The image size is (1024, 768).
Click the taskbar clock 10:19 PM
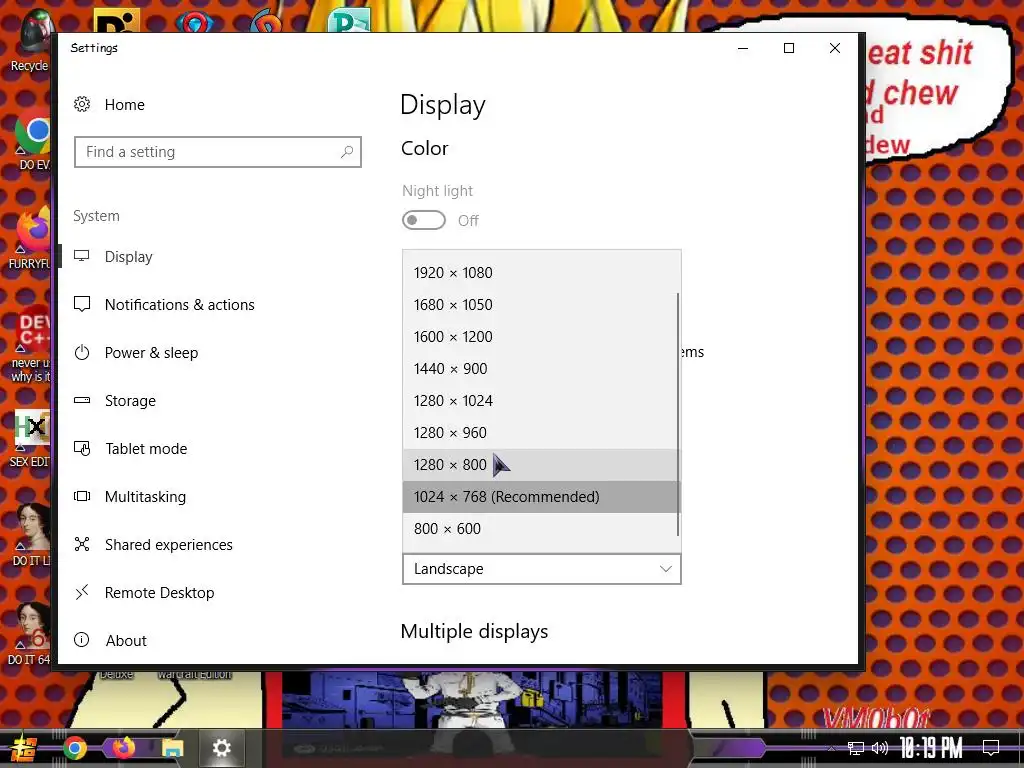pos(931,748)
